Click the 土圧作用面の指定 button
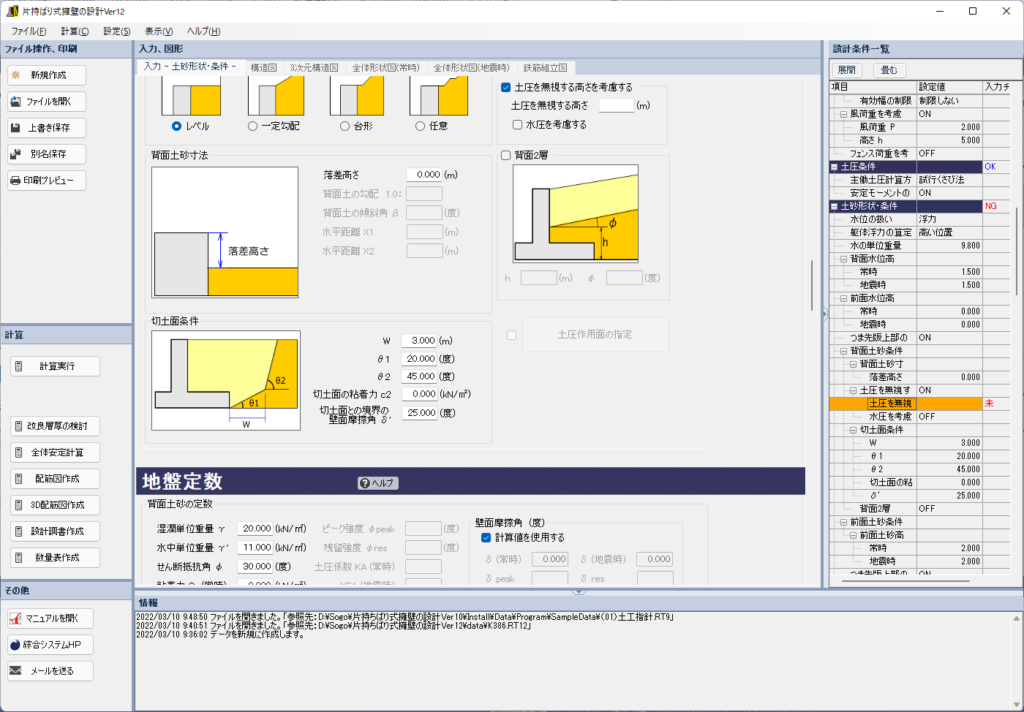 point(595,334)
